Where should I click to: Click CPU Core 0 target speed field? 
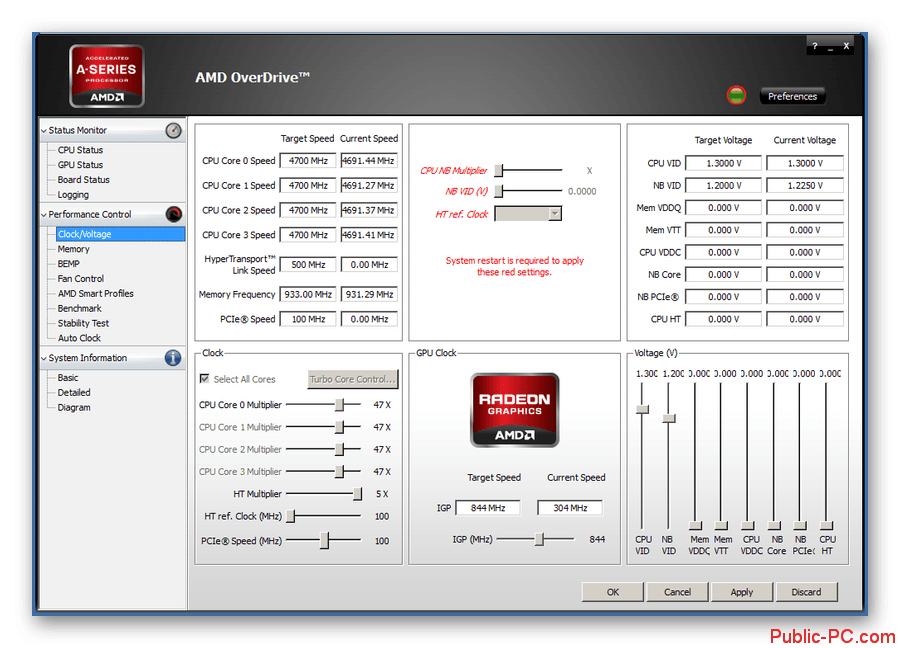[308, 161]
